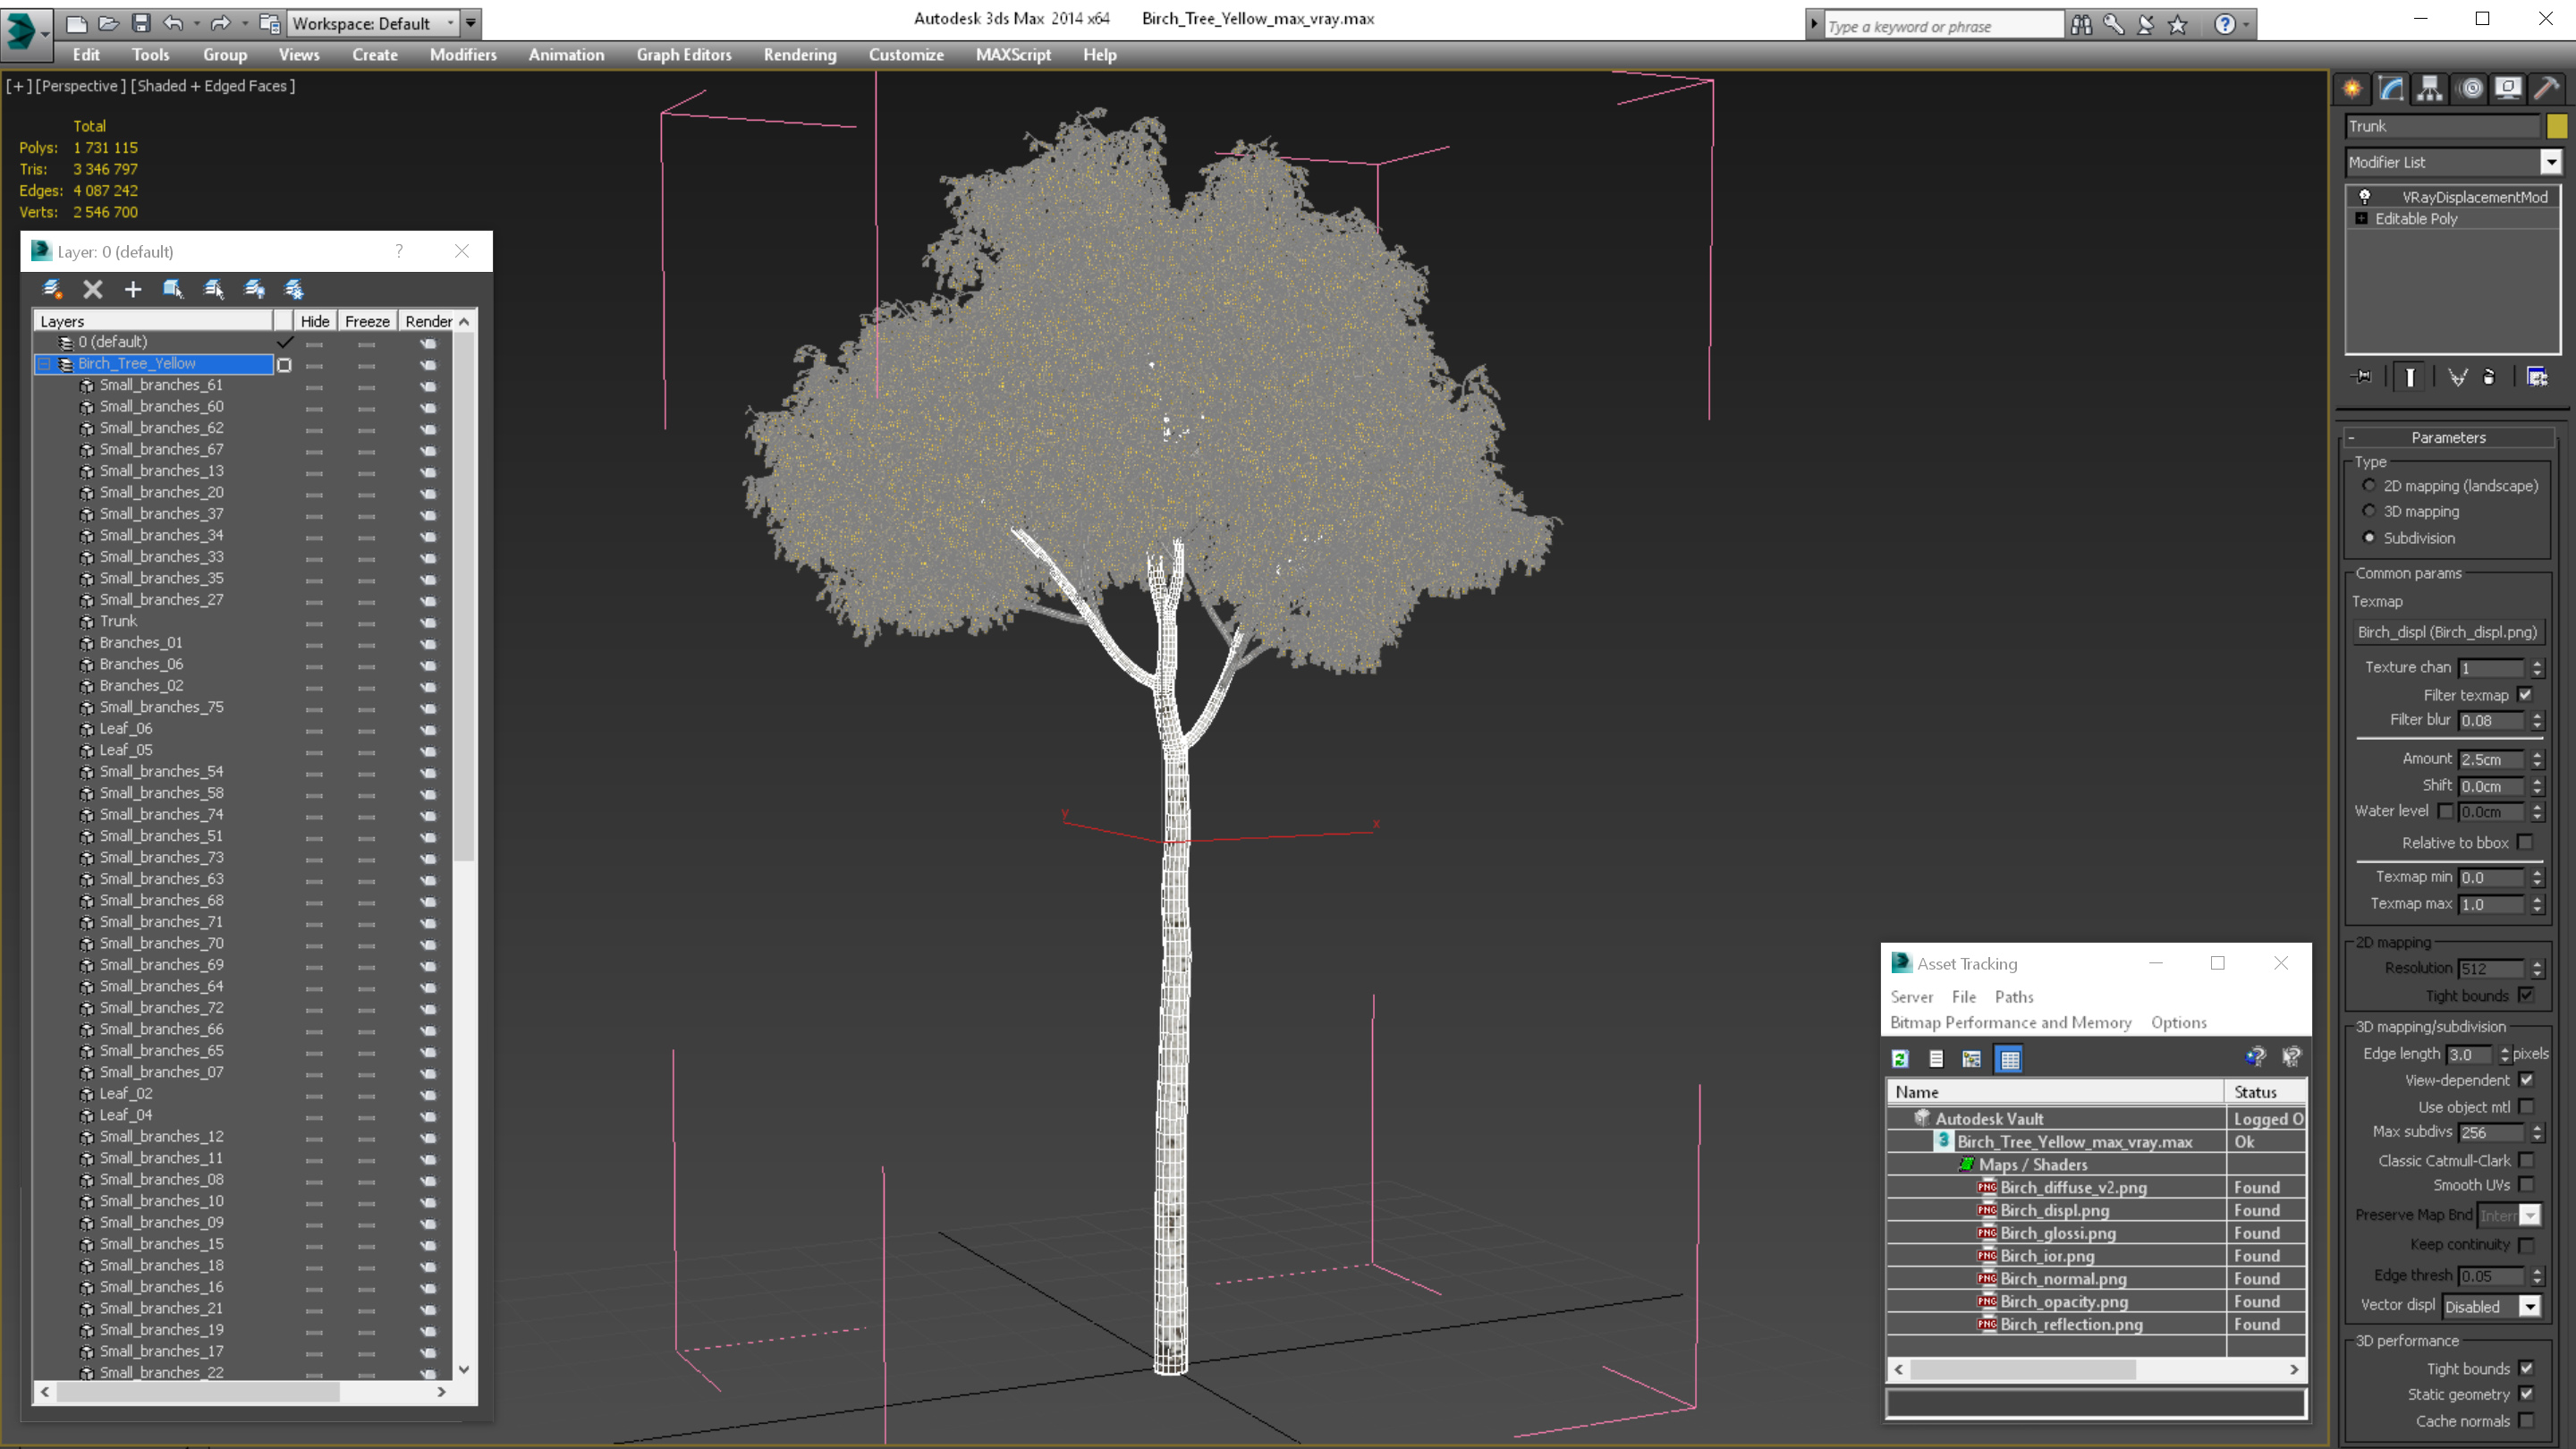Open the Modifiers menu

[x=463, y=55]
